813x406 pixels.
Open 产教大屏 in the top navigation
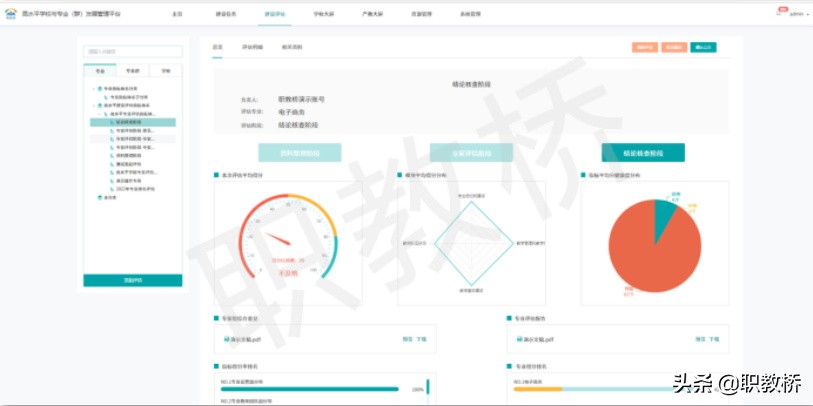372,15
